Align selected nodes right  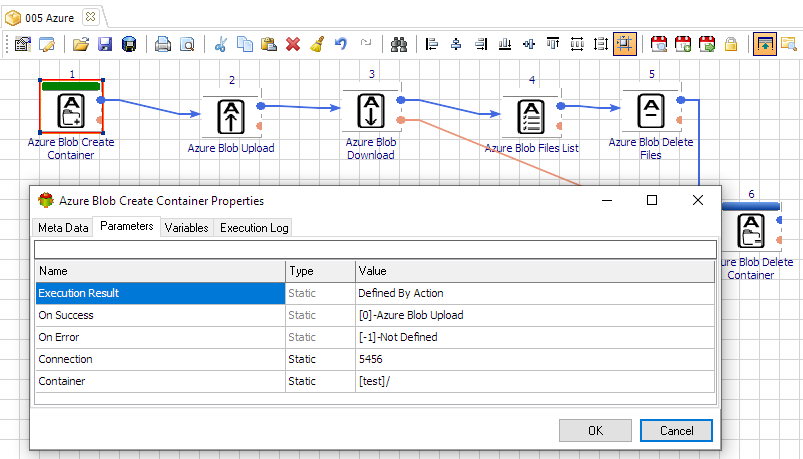tap(480, 44)
